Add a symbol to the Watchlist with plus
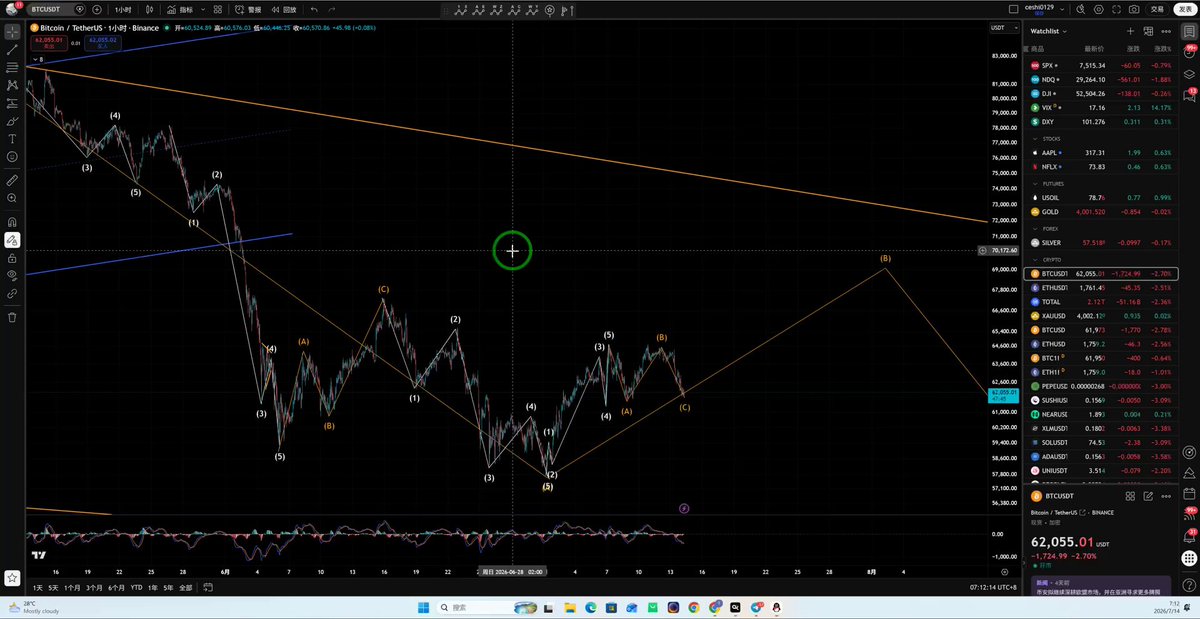The image size is (1200, 619). coord(1131,31)
